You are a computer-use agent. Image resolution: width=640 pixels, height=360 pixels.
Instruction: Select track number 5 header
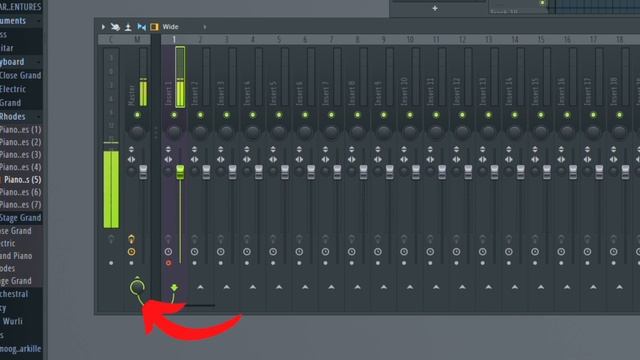click(x=279, y=40)
